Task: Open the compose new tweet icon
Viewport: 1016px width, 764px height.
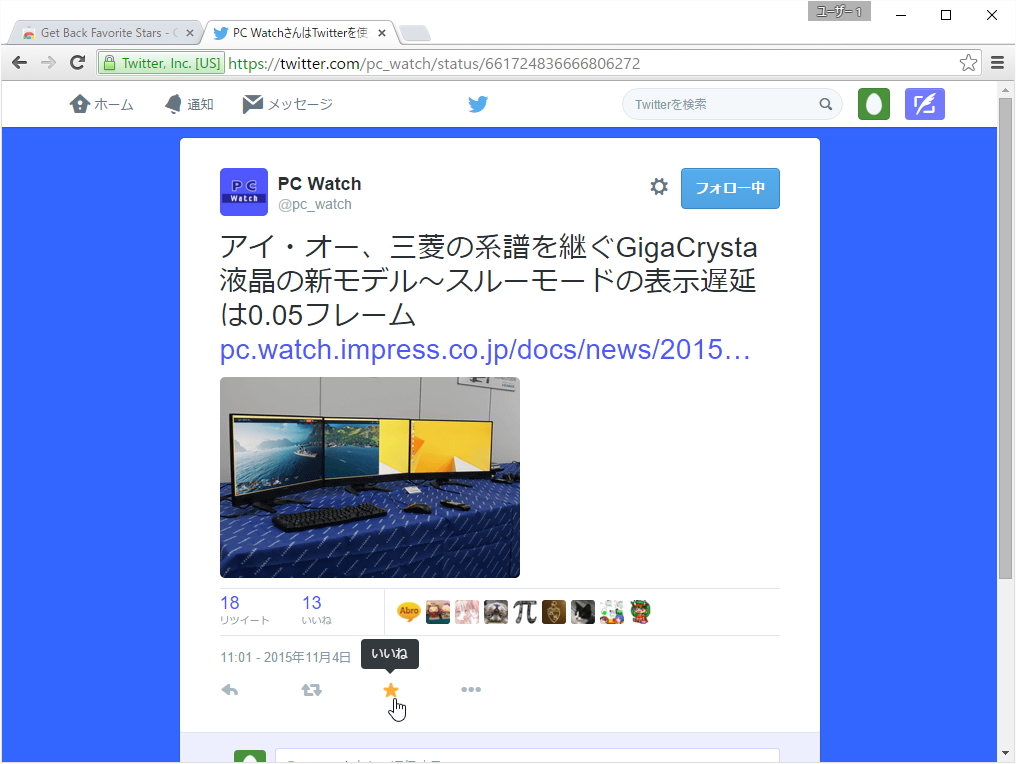Action: [924, 103]
